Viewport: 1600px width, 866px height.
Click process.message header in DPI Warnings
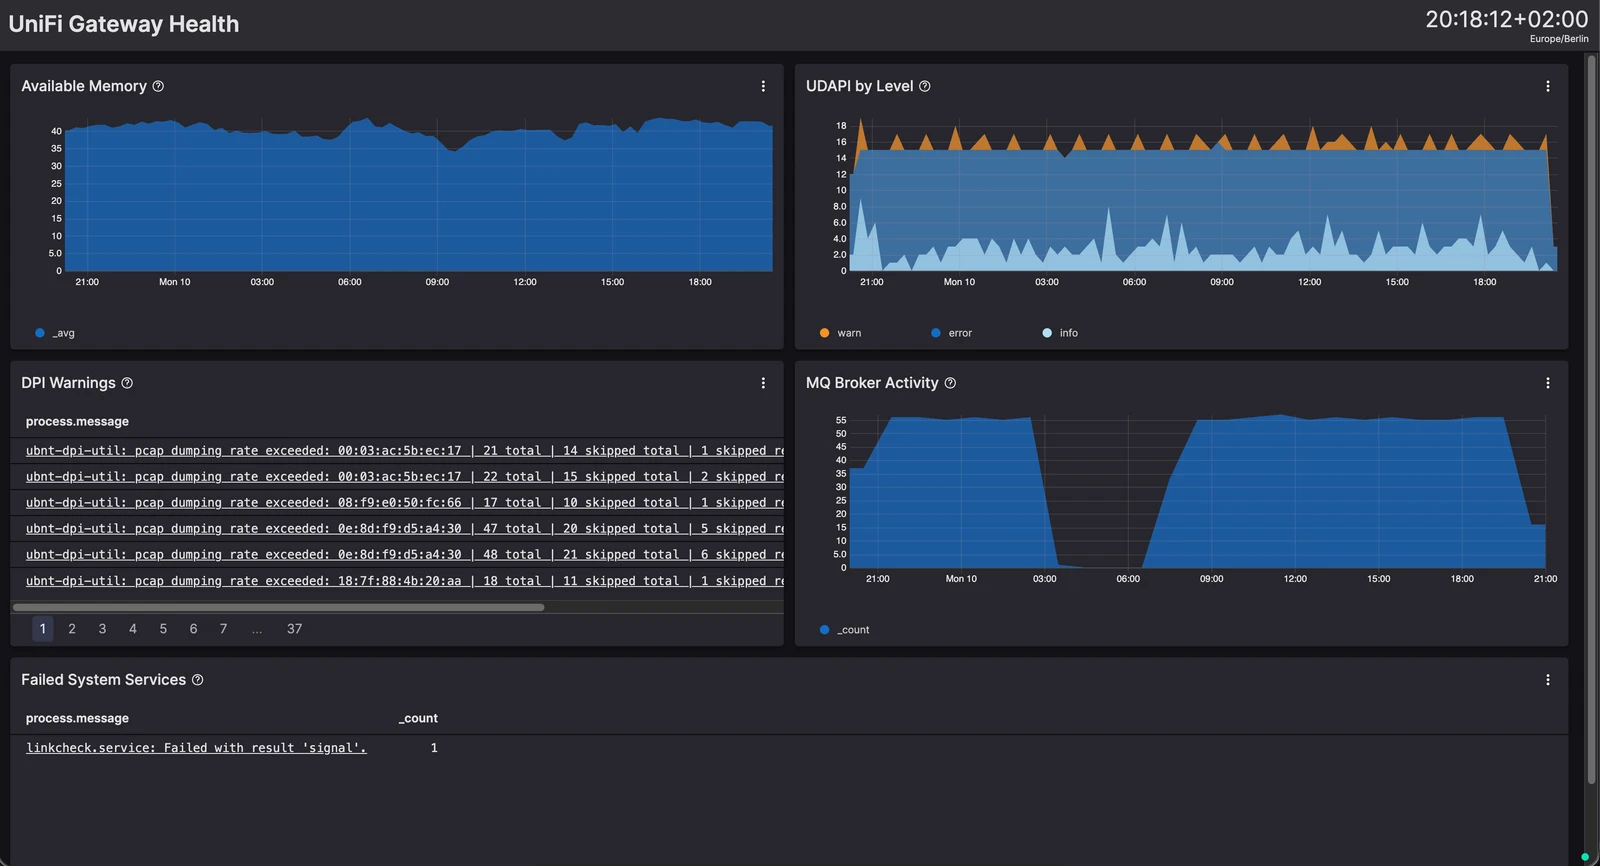click(x=77, y=422)
